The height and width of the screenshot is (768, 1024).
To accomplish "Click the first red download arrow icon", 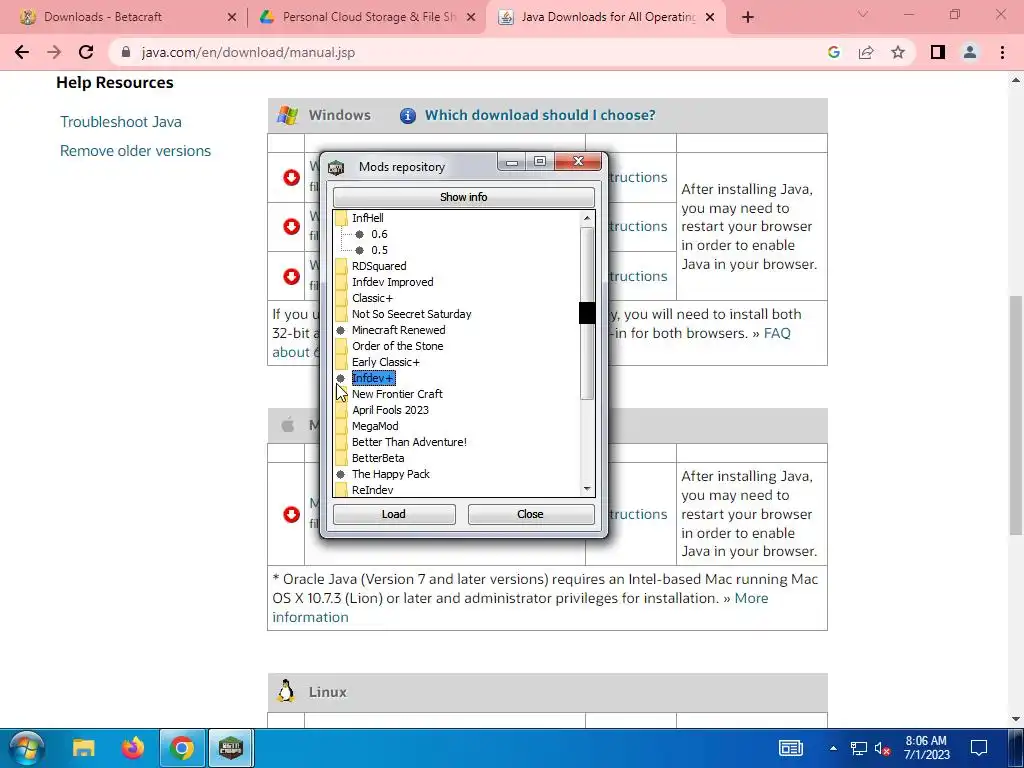I will (x=291, y=178).
